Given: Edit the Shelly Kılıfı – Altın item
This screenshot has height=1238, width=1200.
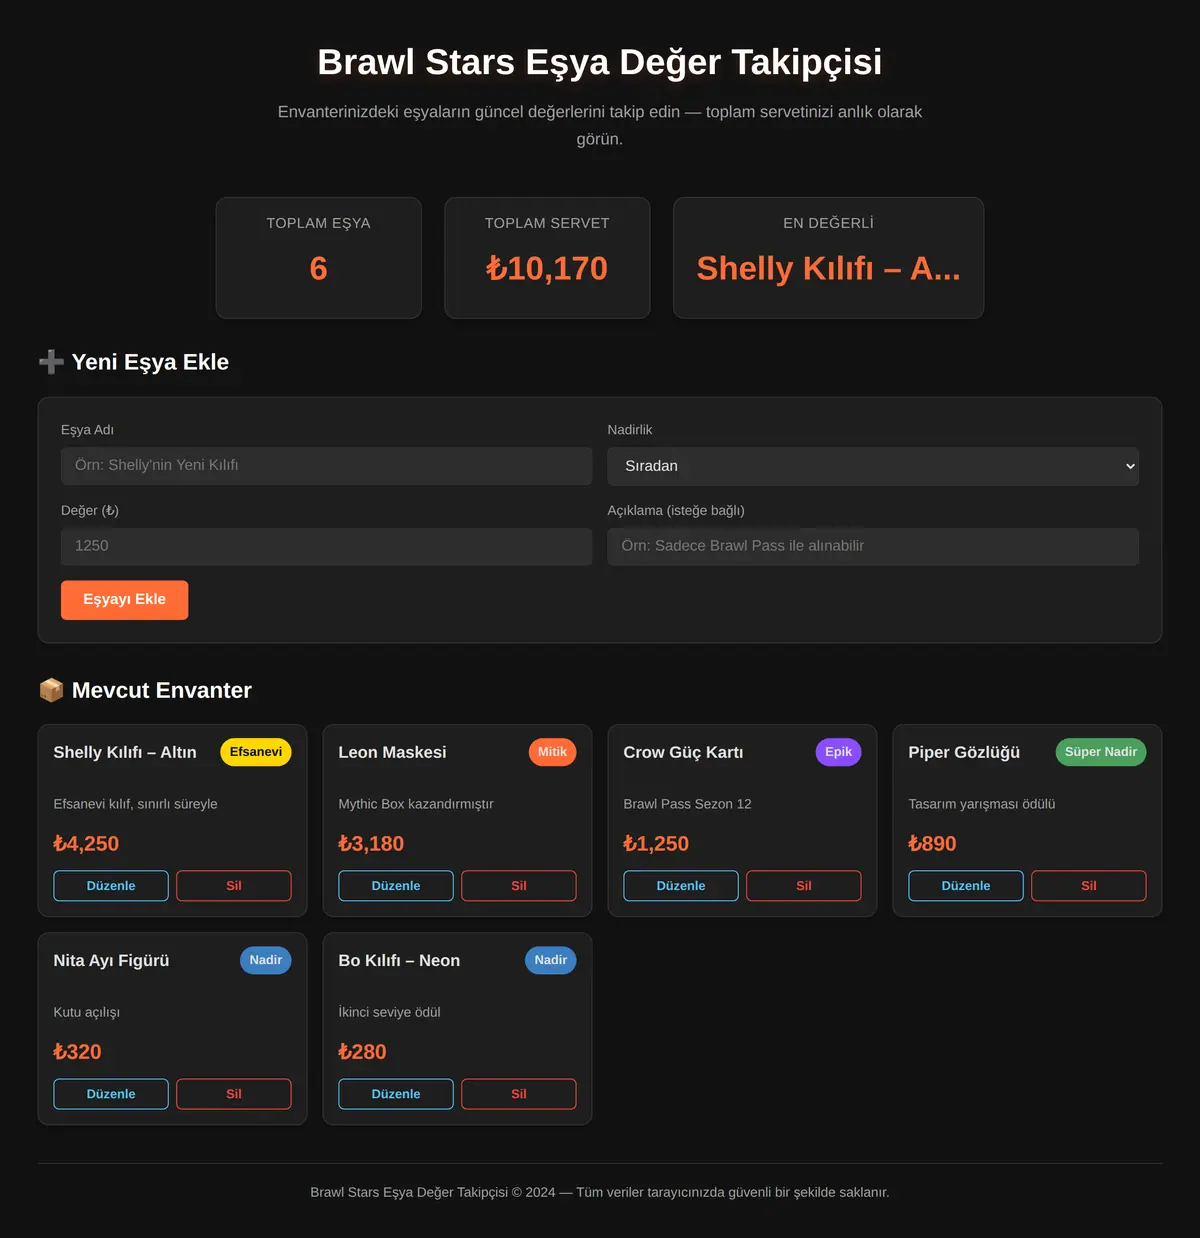Looking at the screenshot, I should (111, 886).
